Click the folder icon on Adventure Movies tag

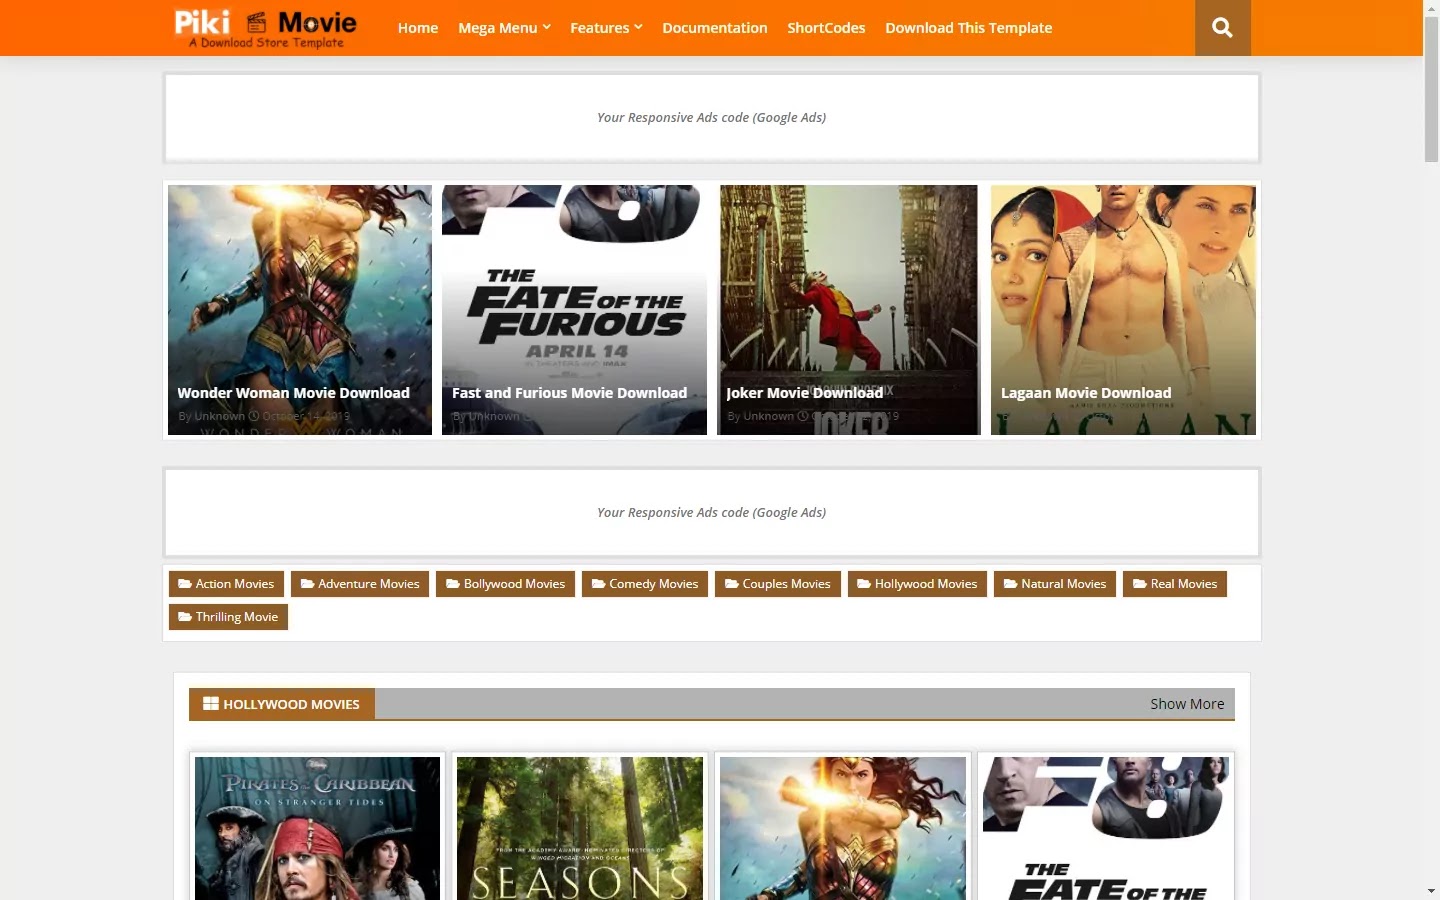[307, 584]
